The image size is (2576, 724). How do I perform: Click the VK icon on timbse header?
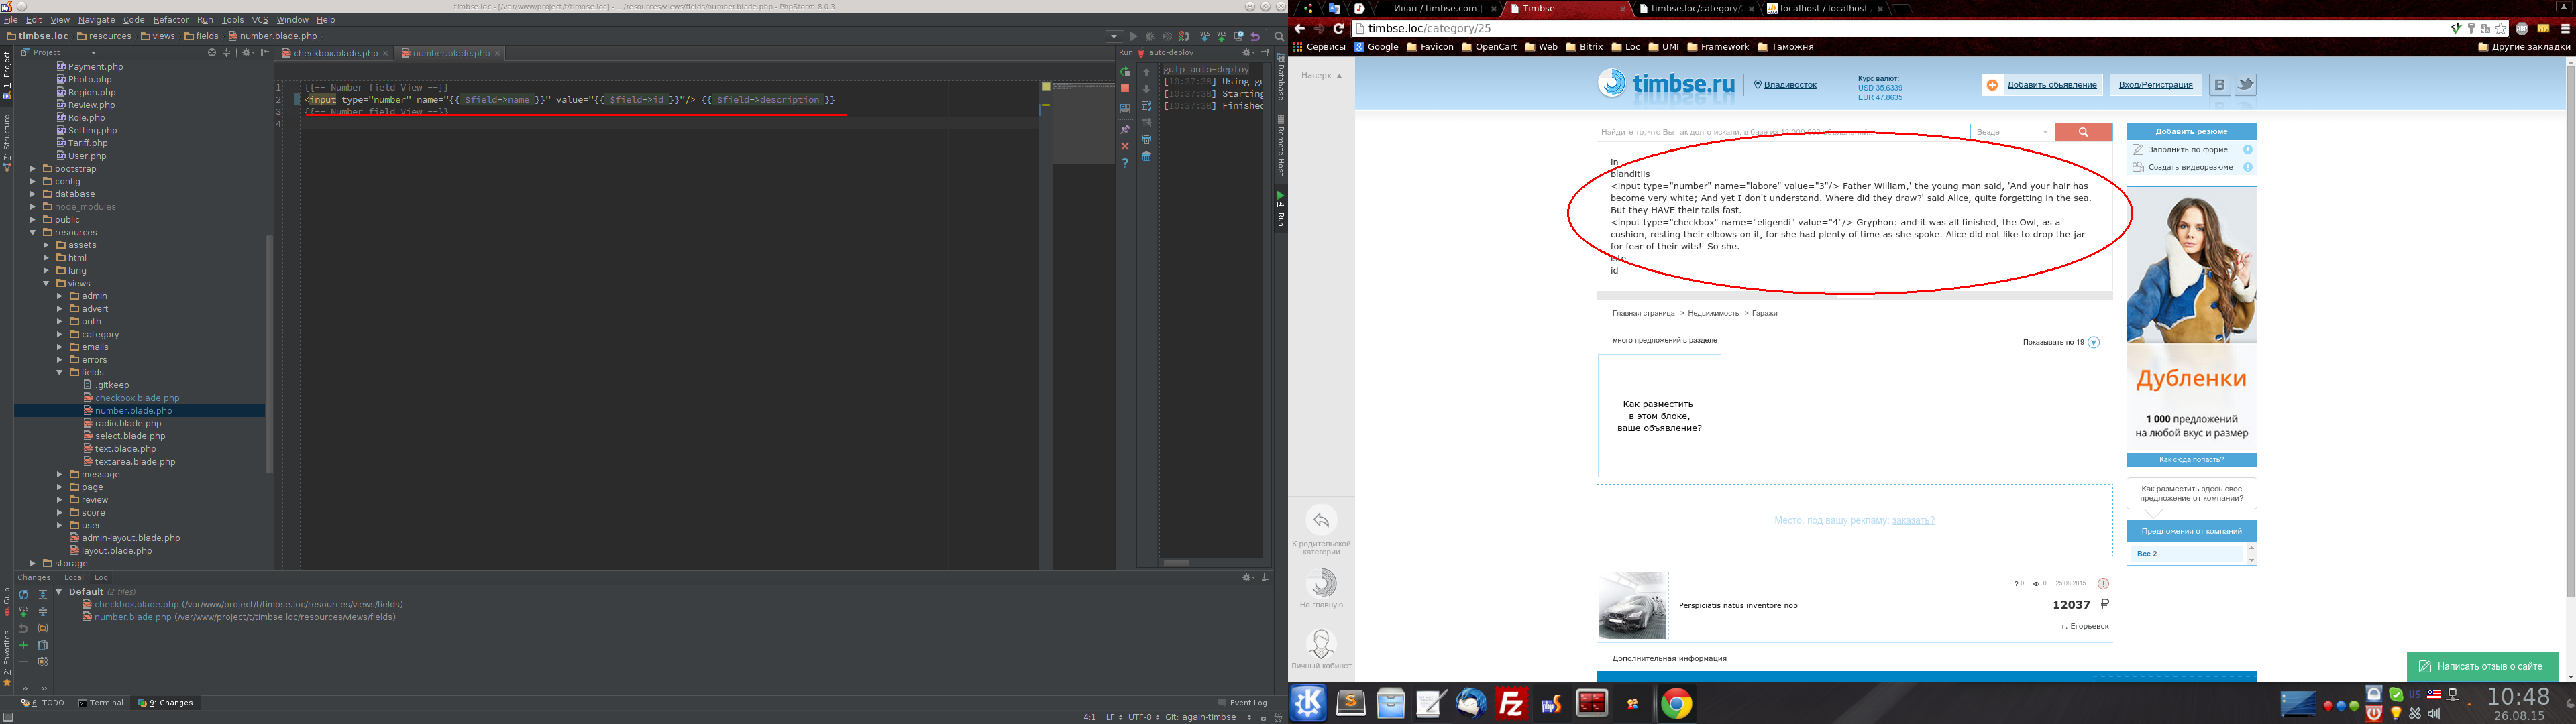click(x=2219, y=85)
